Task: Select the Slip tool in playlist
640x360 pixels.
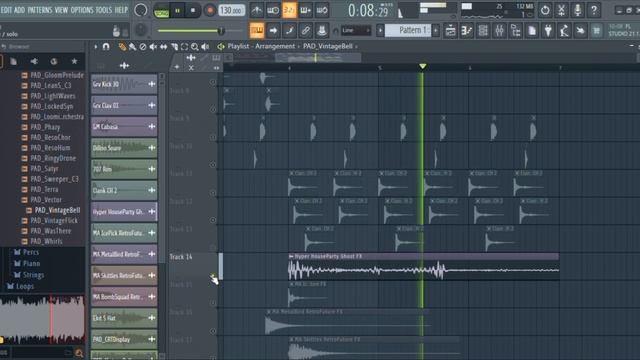Action: (164, 47)
